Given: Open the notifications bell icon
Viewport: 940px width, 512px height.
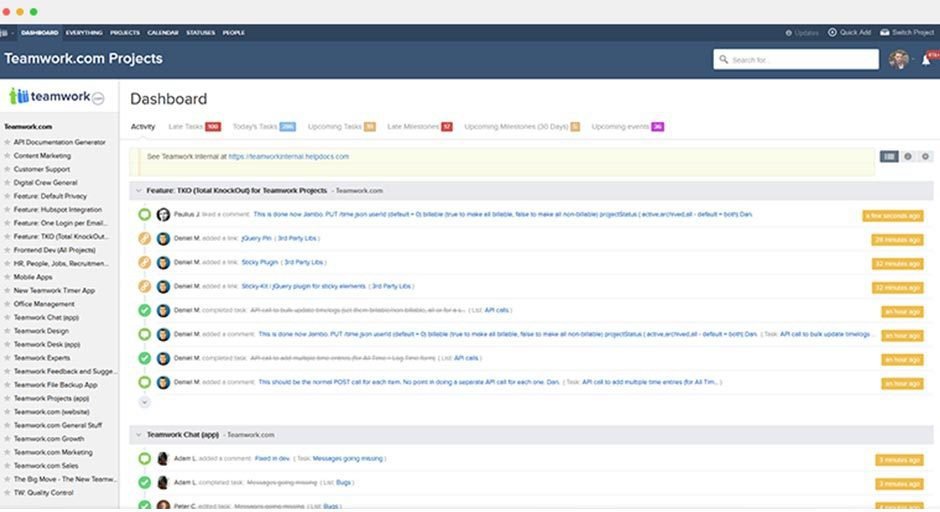Looking at the screenshot, I should [x=926, y=60].
